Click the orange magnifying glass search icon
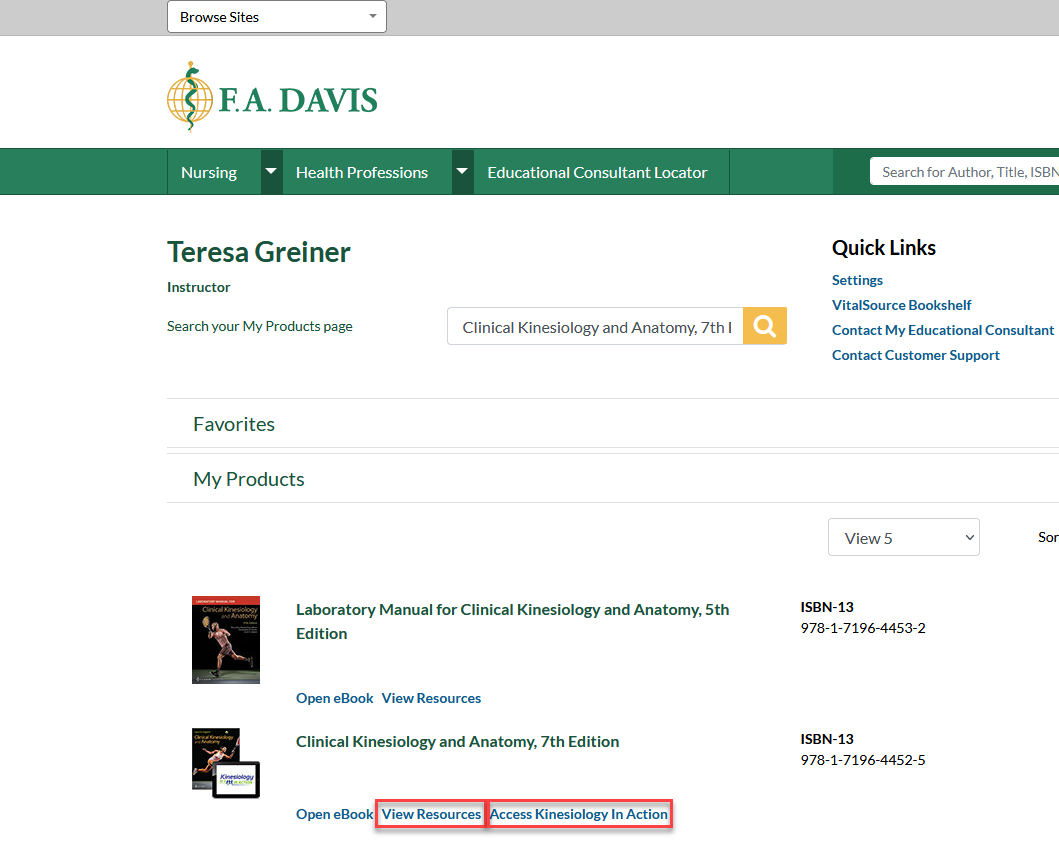 [x=764, y=325]
